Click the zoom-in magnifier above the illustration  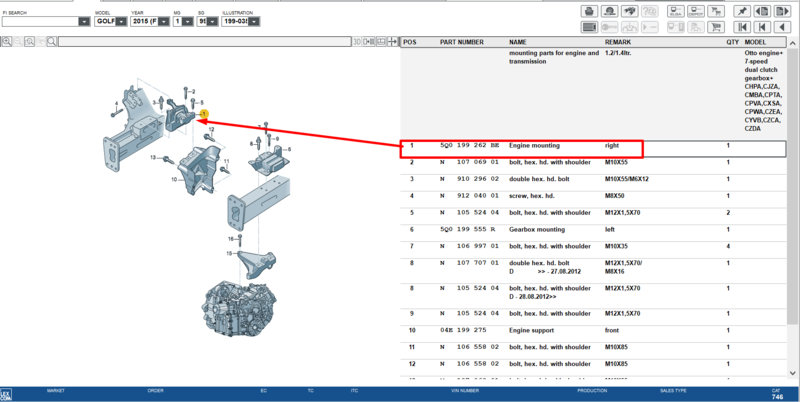point(7,41)
